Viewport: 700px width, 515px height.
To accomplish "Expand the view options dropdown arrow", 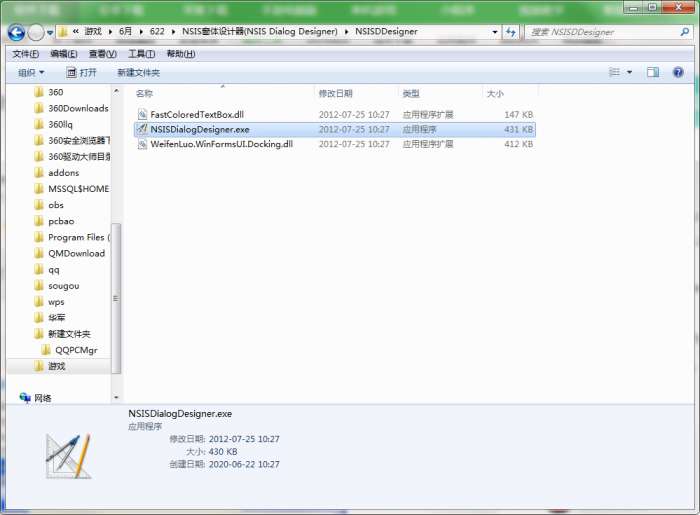I will coord(629,72).
